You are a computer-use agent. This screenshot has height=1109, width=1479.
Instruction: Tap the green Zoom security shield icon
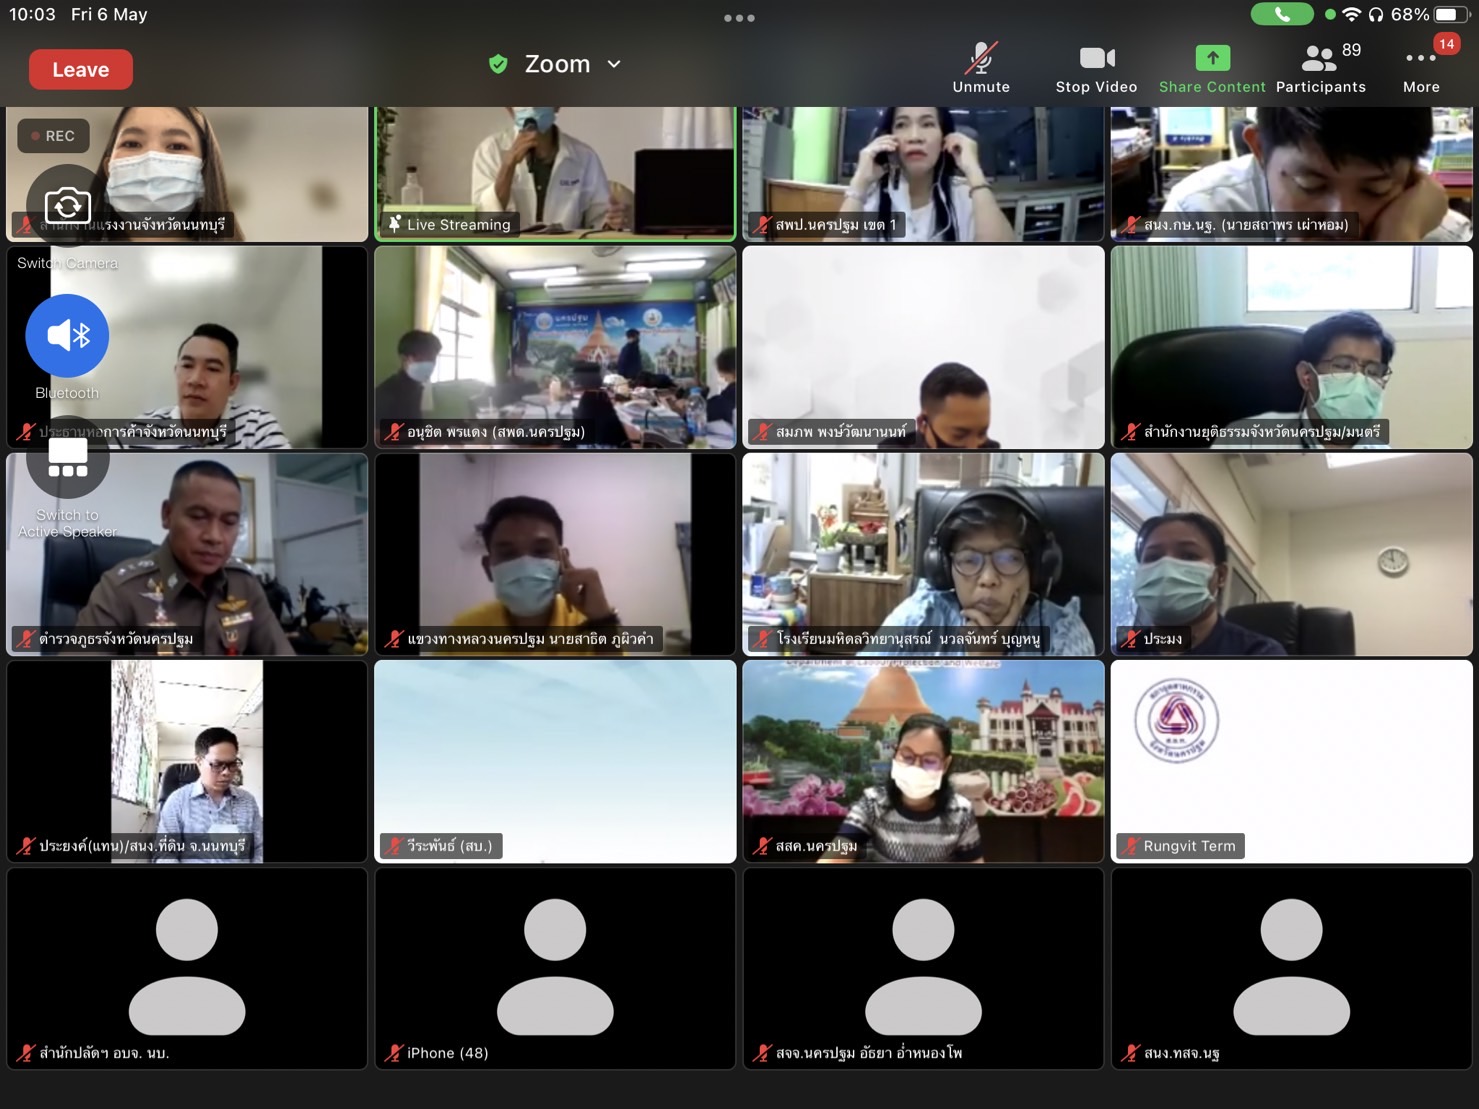[x=498, y=65]
